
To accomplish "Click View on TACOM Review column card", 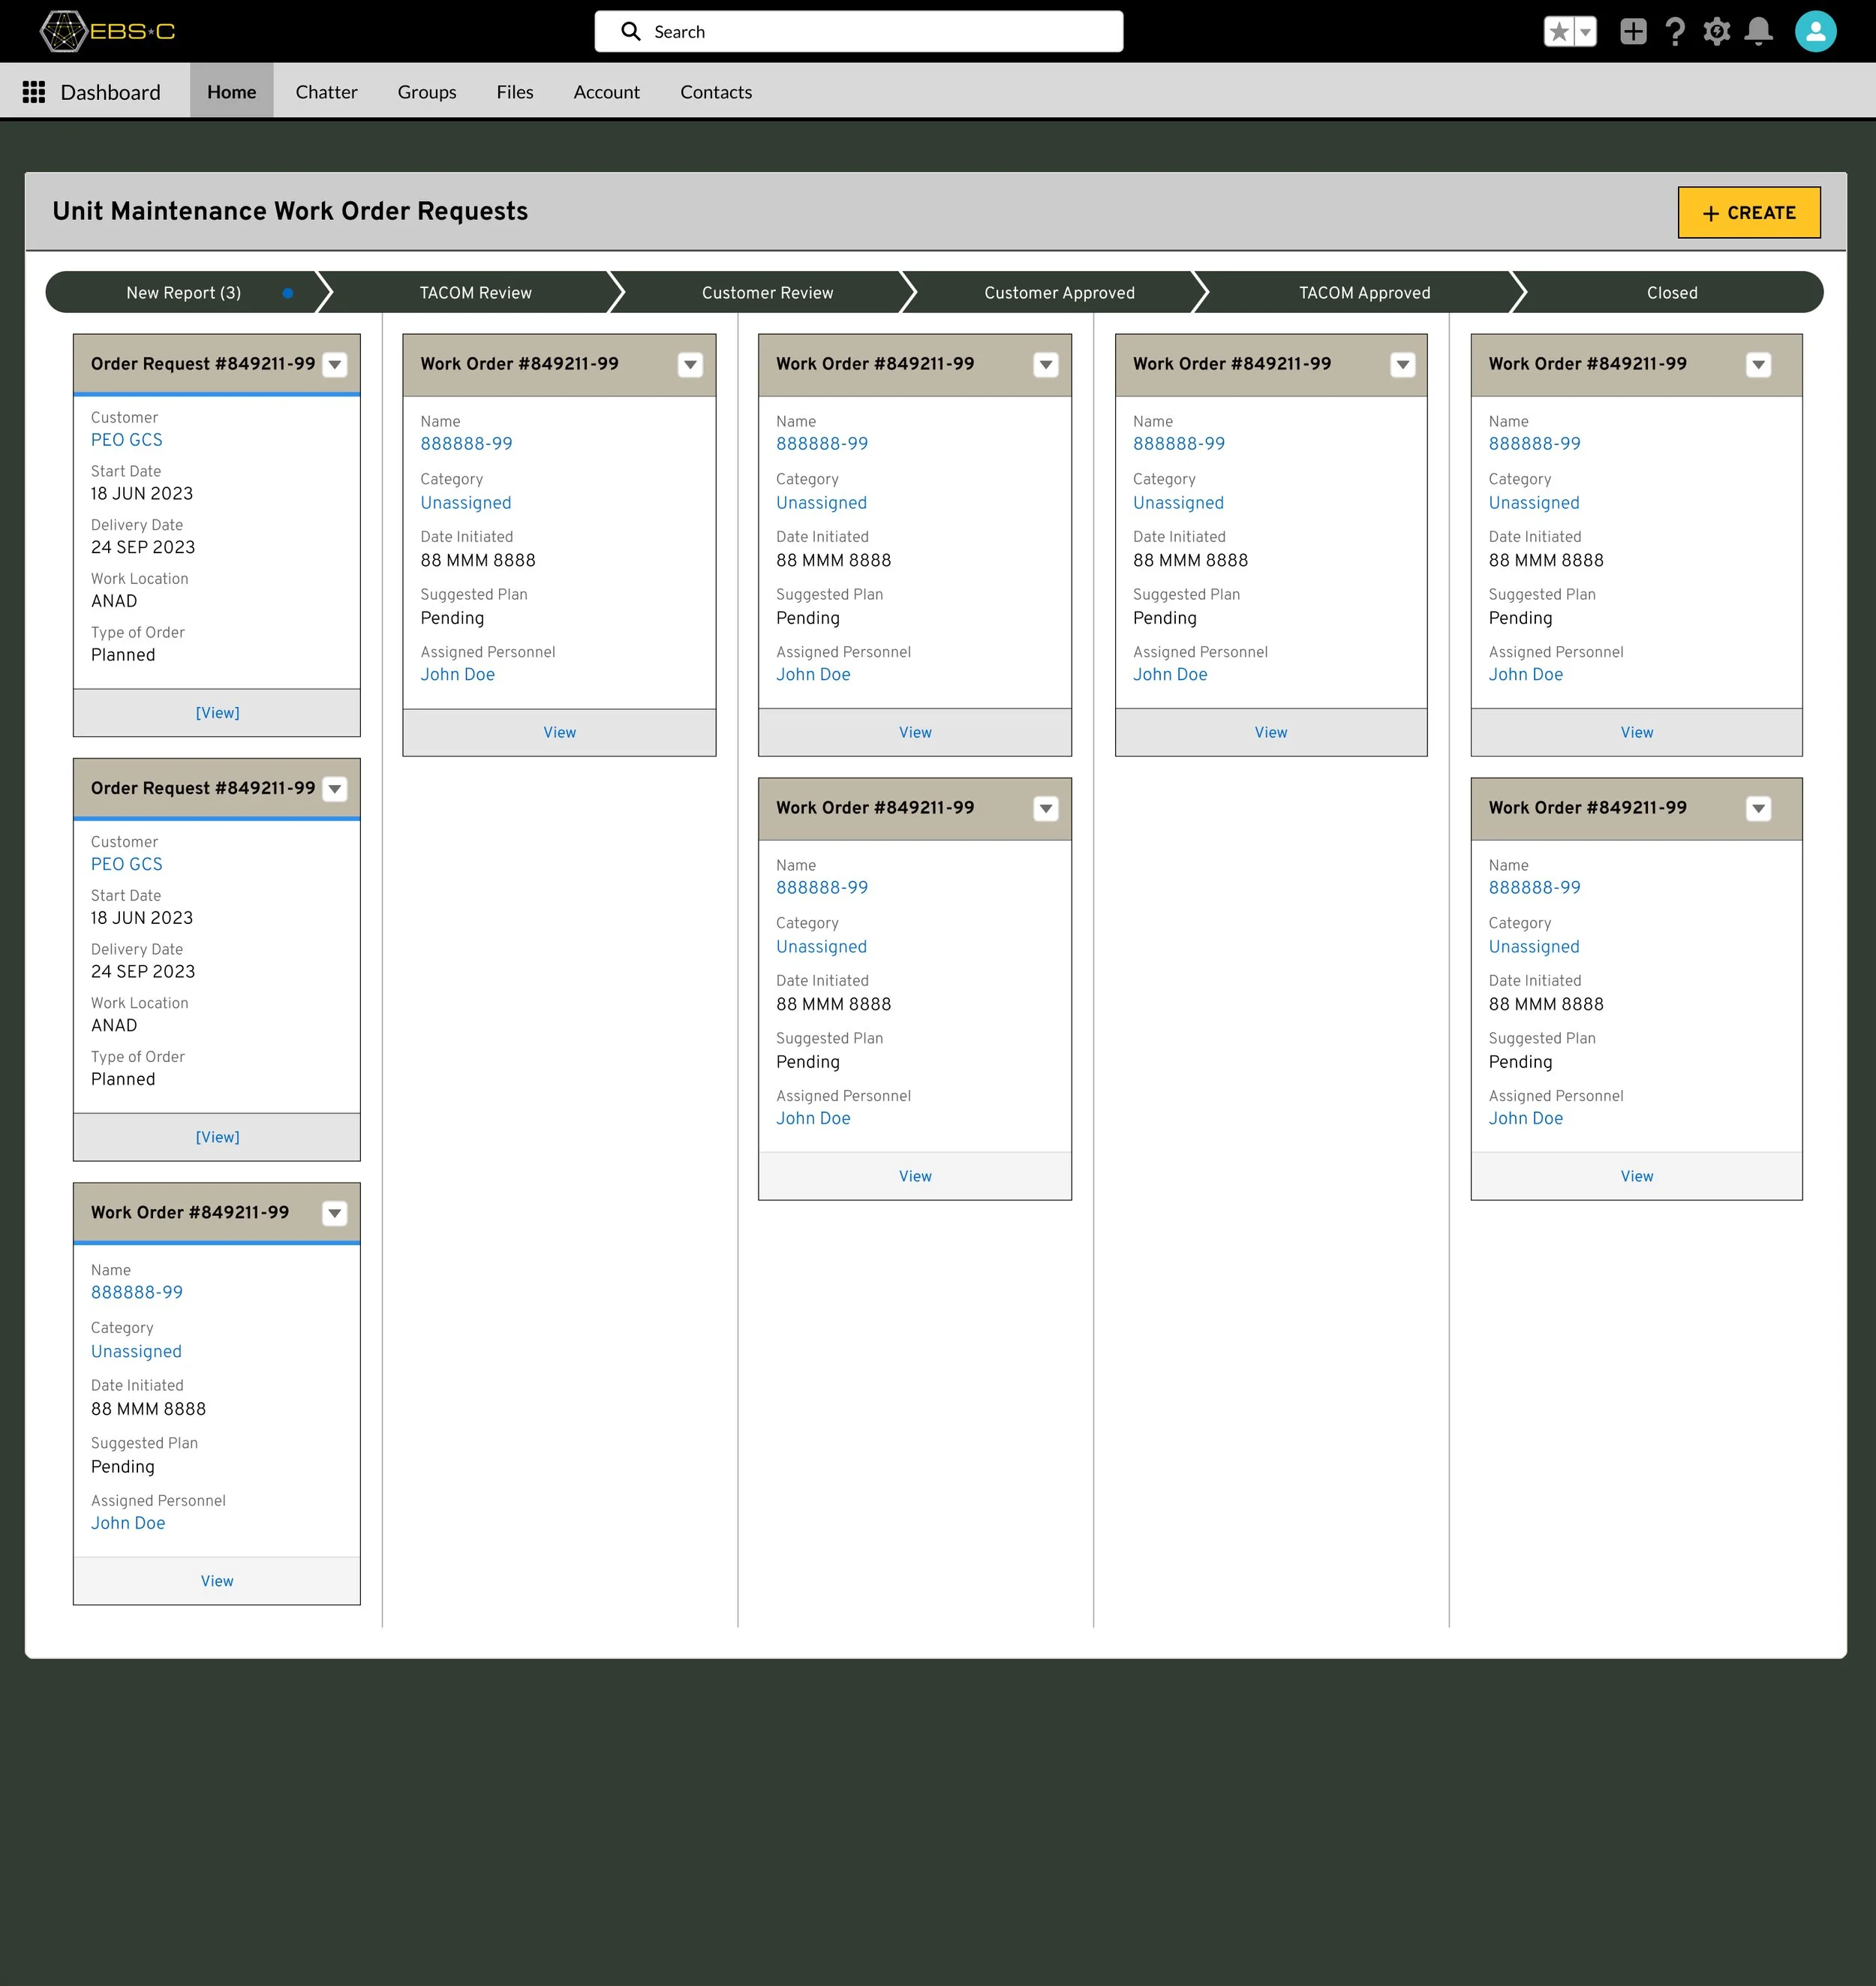I will 559,733.
